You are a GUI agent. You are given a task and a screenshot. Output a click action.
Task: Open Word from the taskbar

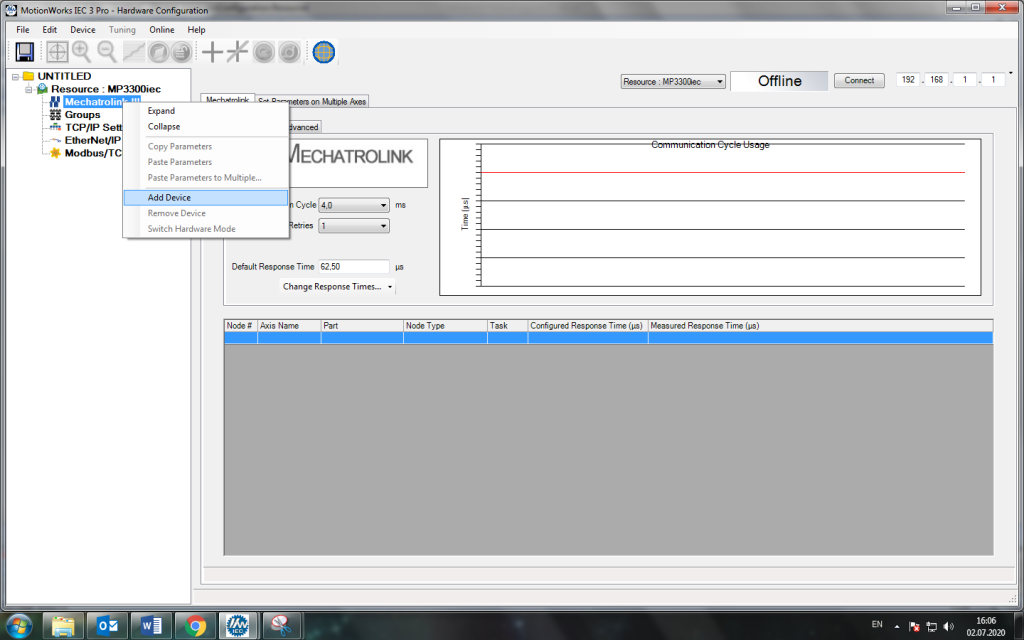pyautogui.click(x=151, y=626)
